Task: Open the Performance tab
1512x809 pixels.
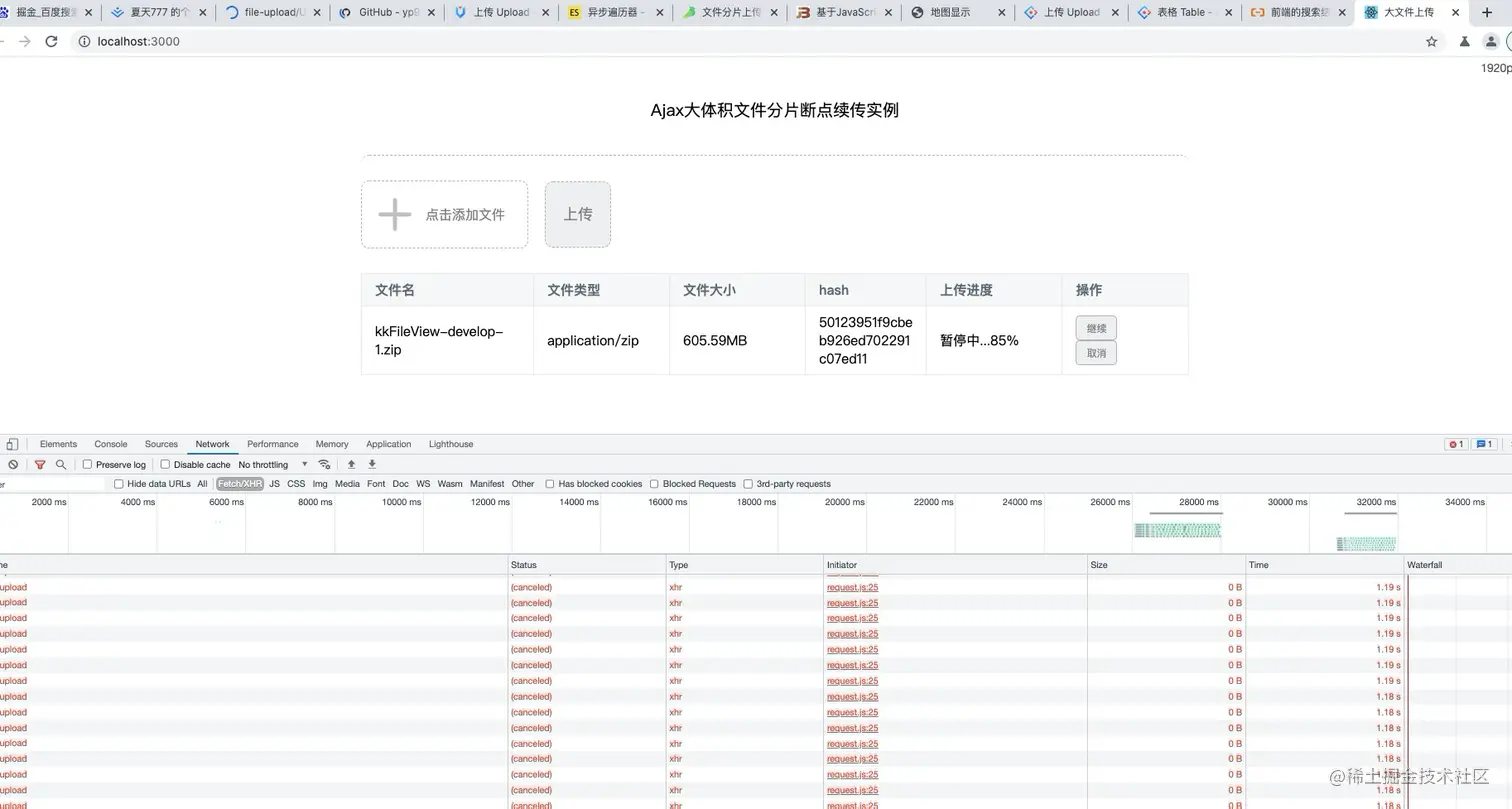Action: [x=273, y=445]
